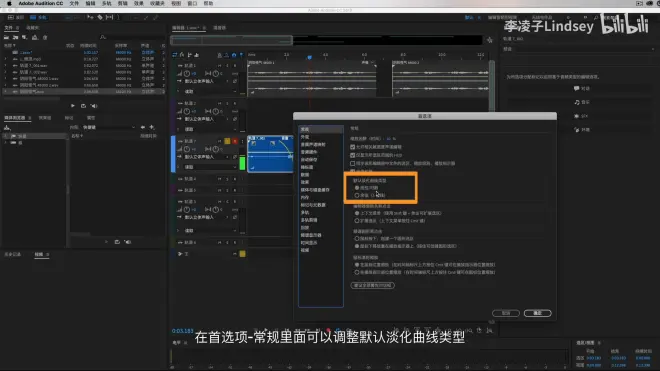Select last radio option in General preferences
Screen dimensions: 660x371
click(x=357, y=272)
